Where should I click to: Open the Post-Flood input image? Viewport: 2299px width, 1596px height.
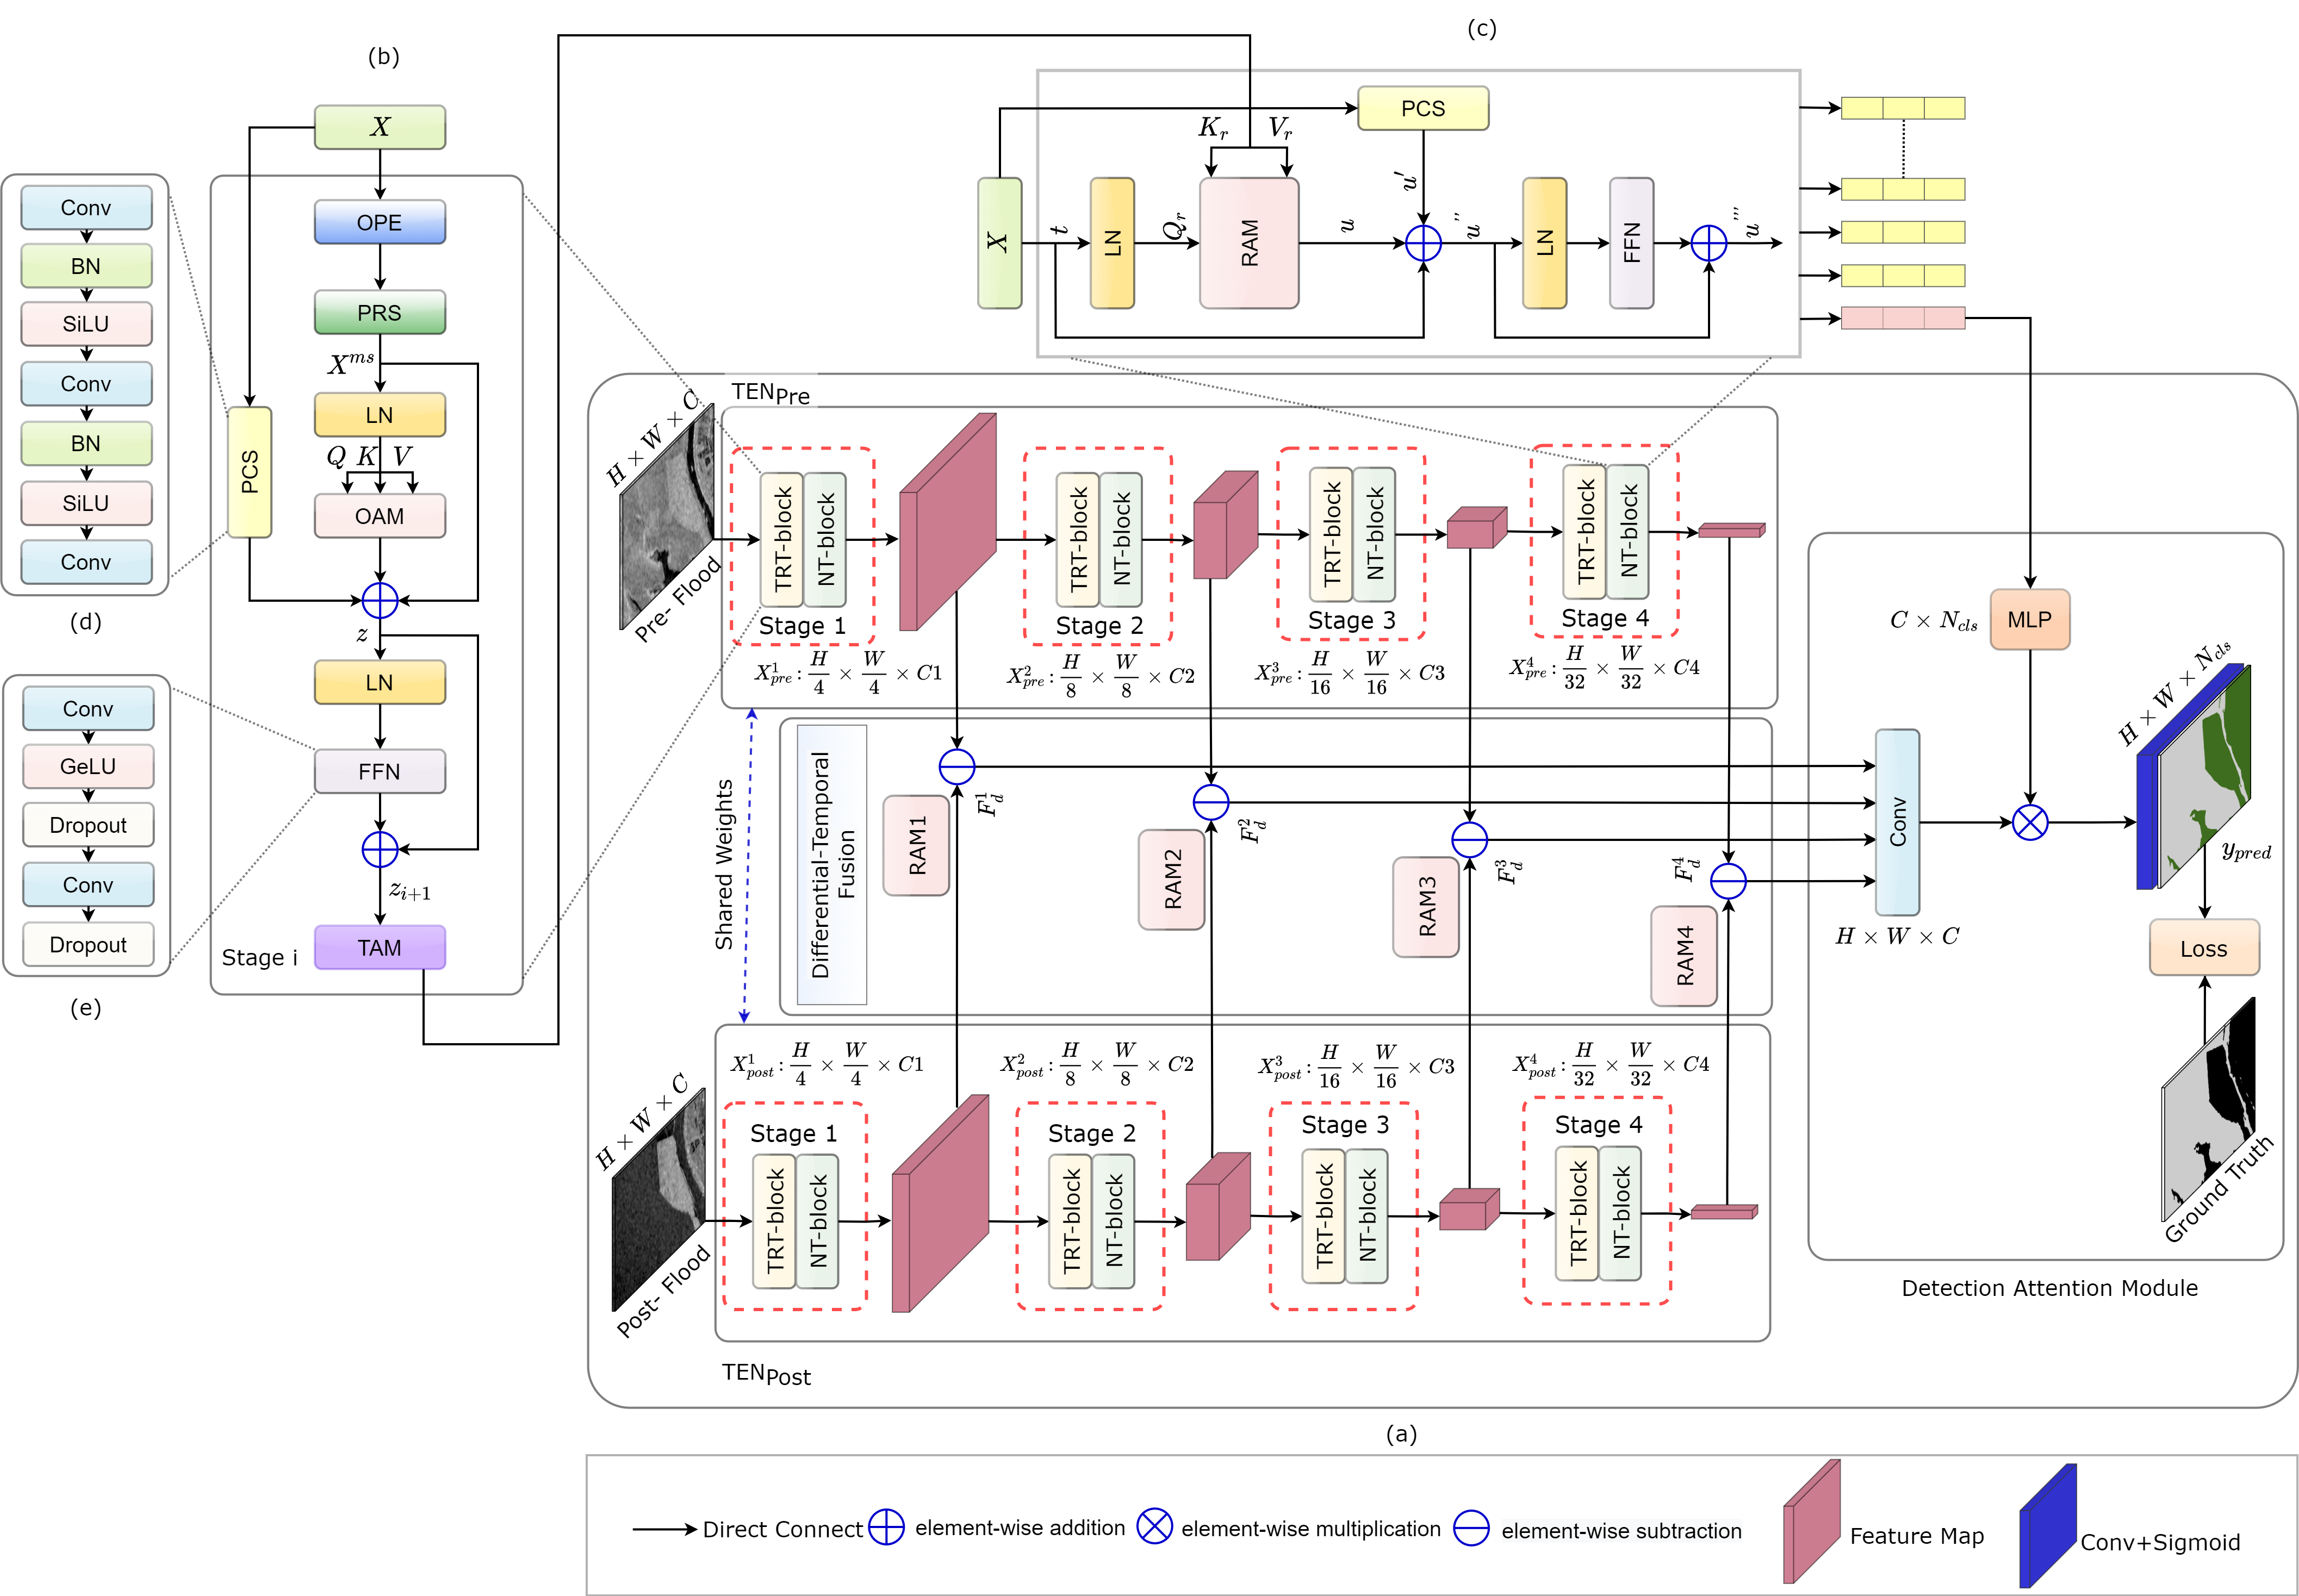click(x=659, y=1199)
